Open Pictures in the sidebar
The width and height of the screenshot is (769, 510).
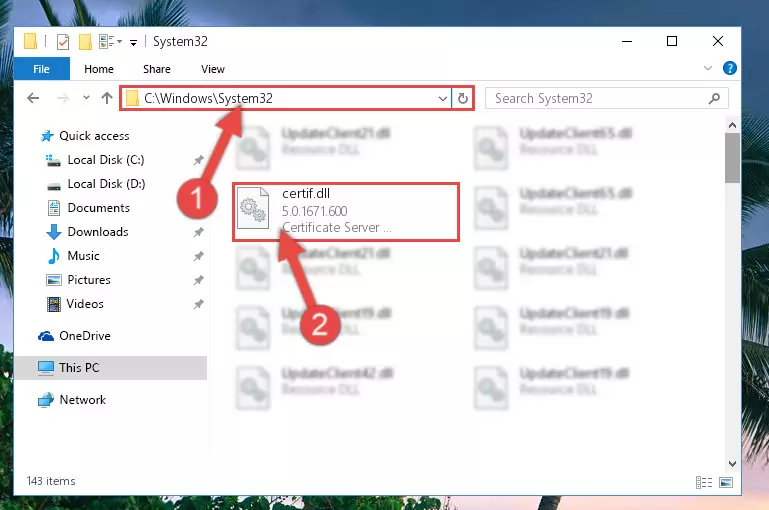[x=89, y=280]
